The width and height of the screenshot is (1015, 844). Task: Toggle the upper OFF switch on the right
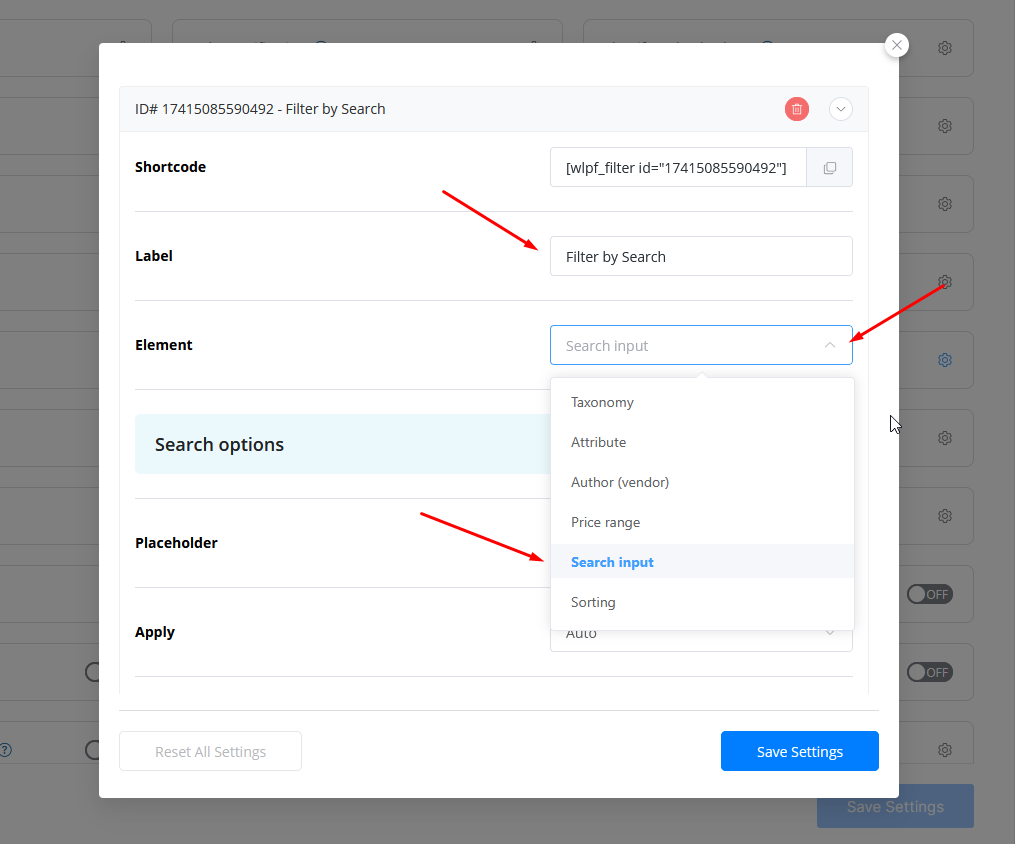click(x=929, y=594)
